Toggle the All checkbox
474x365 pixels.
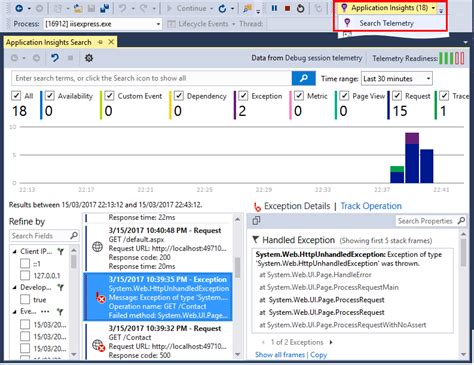16,96
